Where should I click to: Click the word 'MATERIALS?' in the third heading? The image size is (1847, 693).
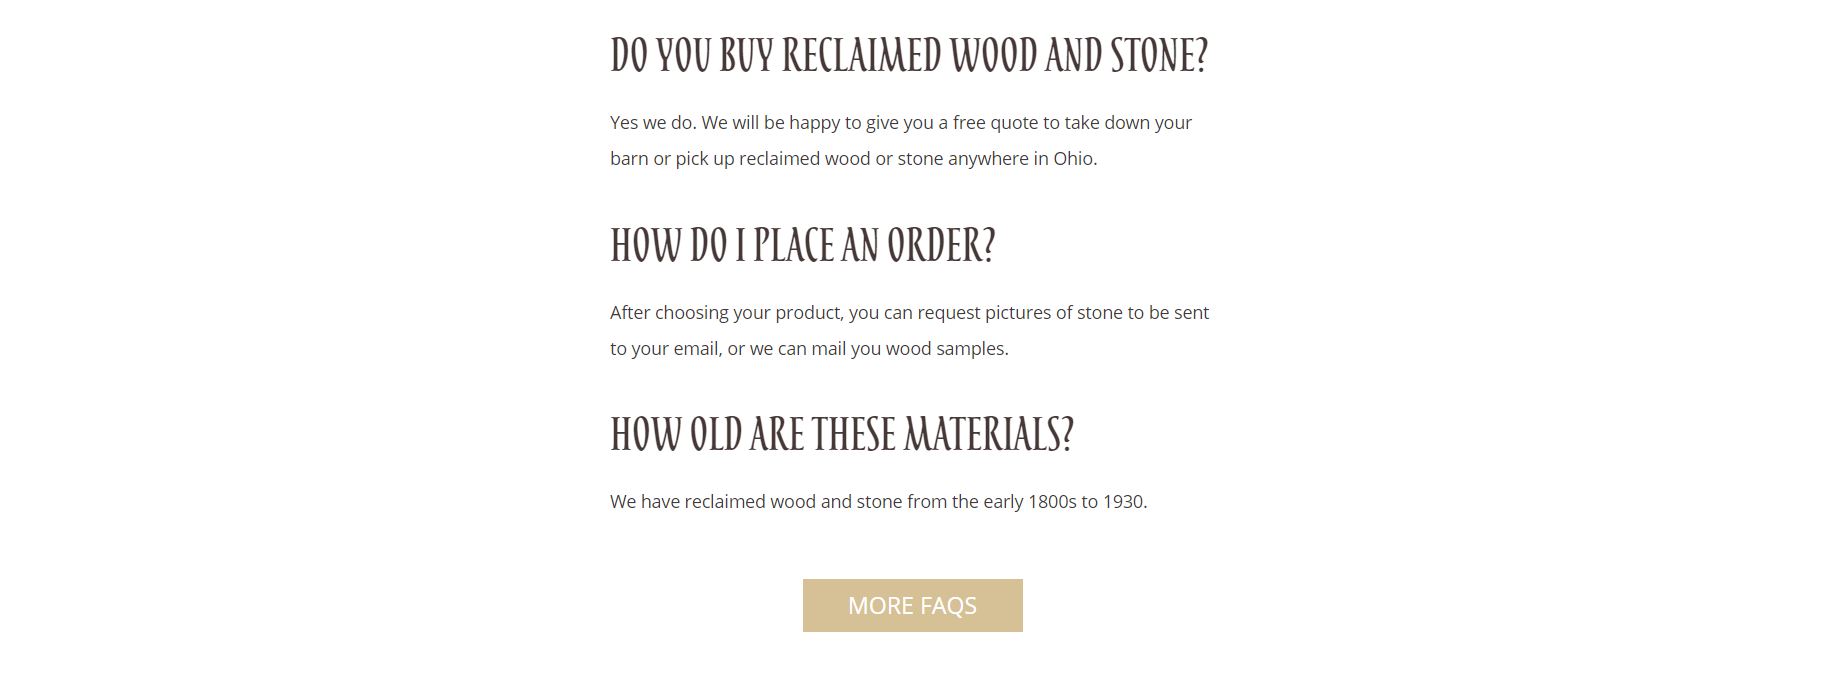tap(989, 434)
